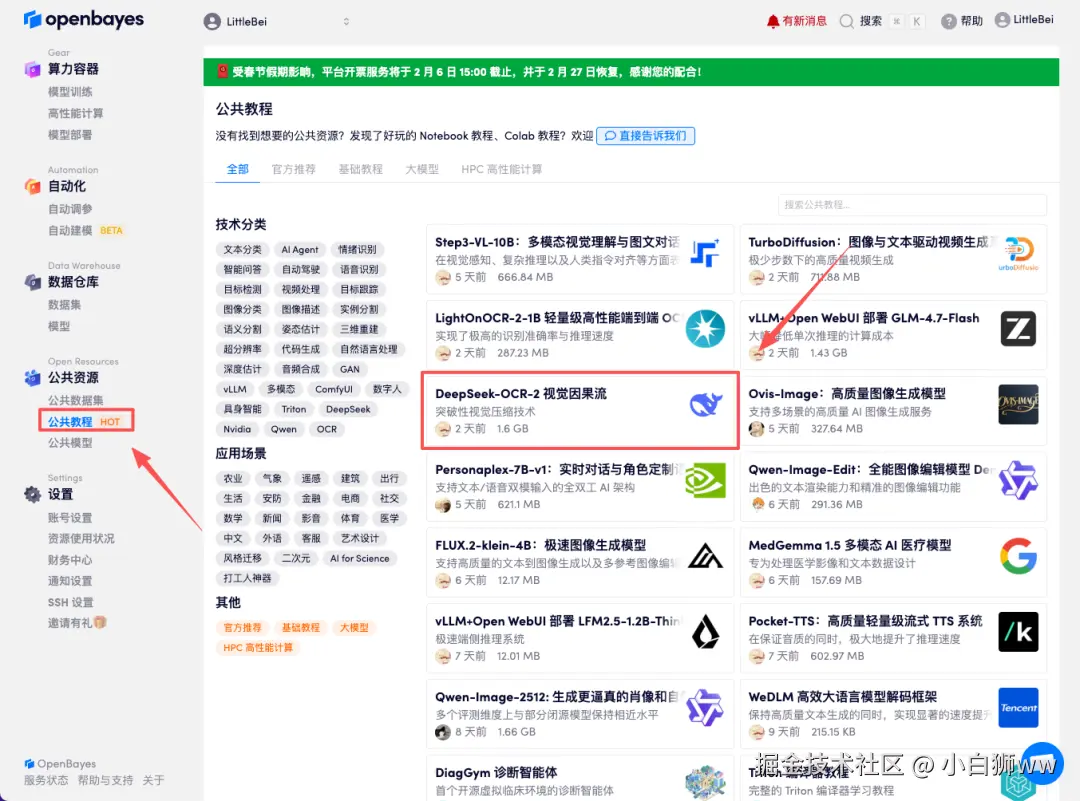This screenshot has height=801, width=1080.
Task: Click the DeepSeek whale logo
Action: pos(706,404)
